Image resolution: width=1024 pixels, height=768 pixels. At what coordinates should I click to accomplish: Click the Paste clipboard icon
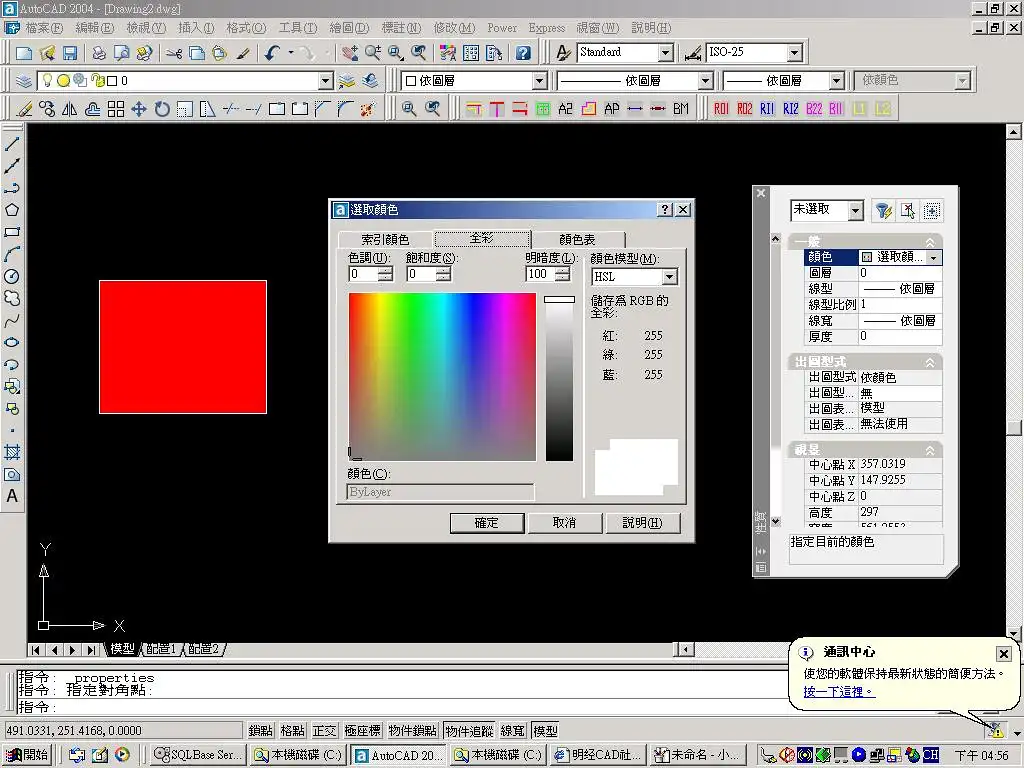pos(220,53)
